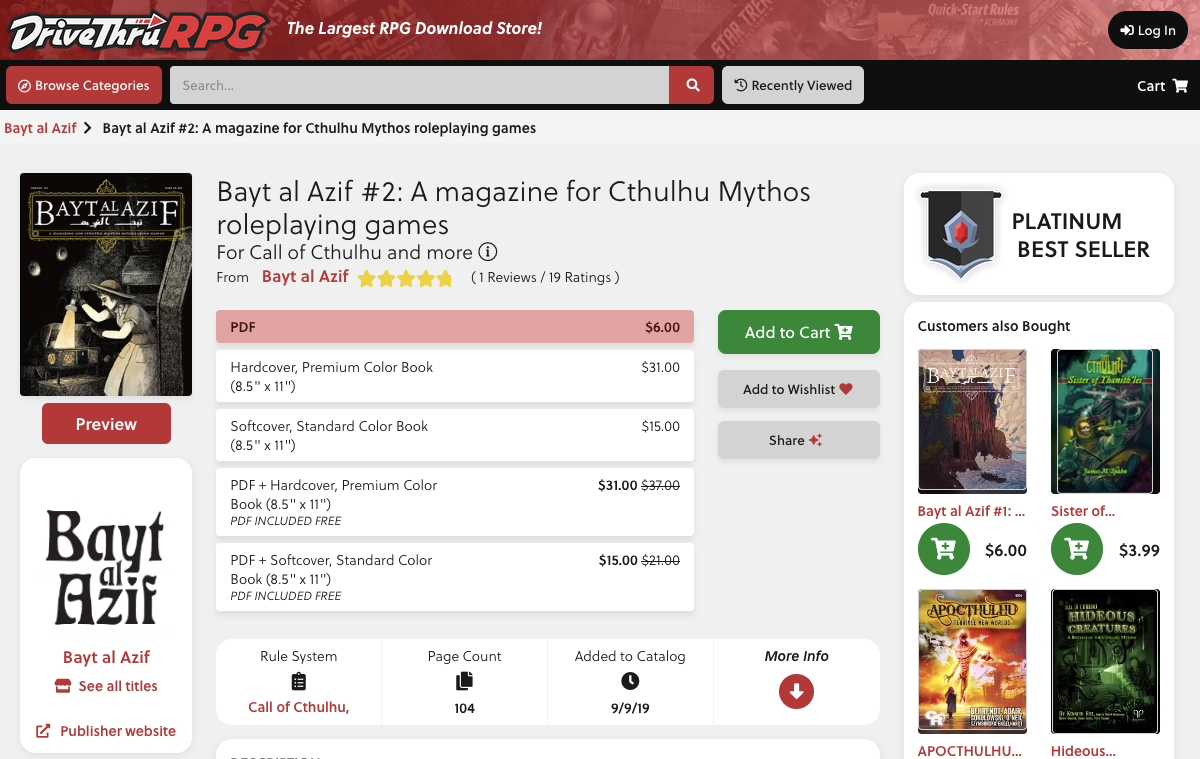Add Bayt al Azif #1 to cart
Screen dimensions: 1200x759
click(944, 549)
